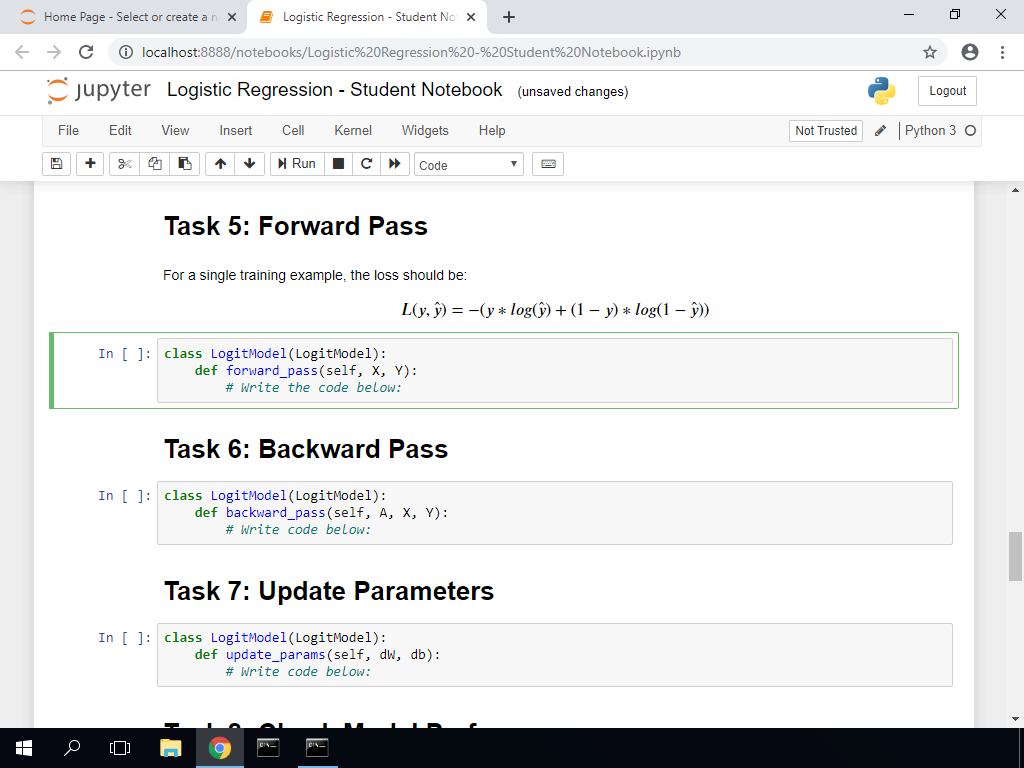Screen dimensions: 1024x768
Task: Click the Task 6: Backward Pass heading
Action: [x=306, y=449]
